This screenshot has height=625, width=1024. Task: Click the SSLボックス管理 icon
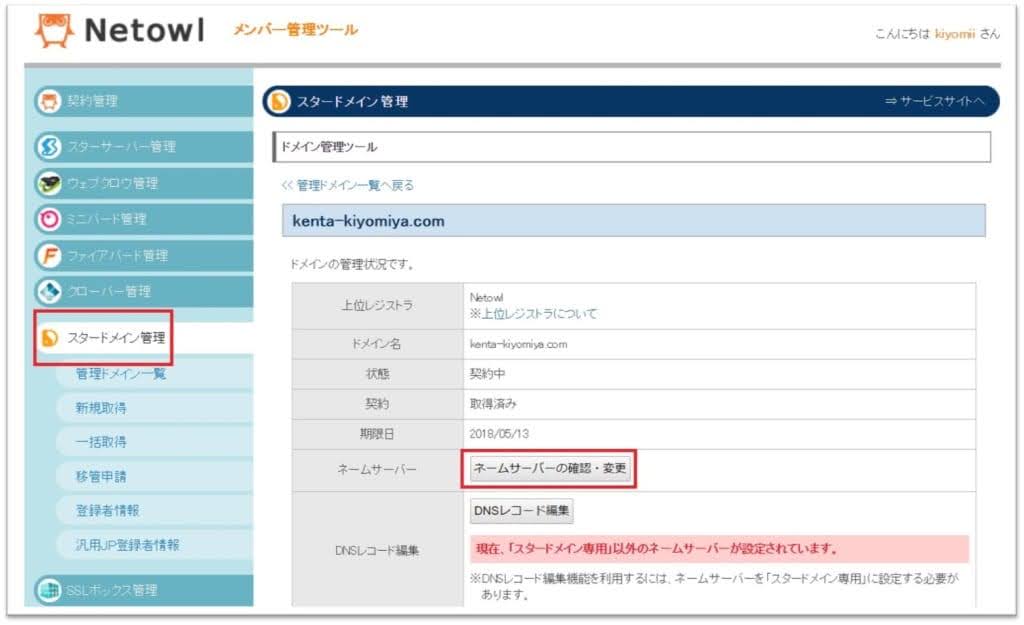tap(49, 590)
